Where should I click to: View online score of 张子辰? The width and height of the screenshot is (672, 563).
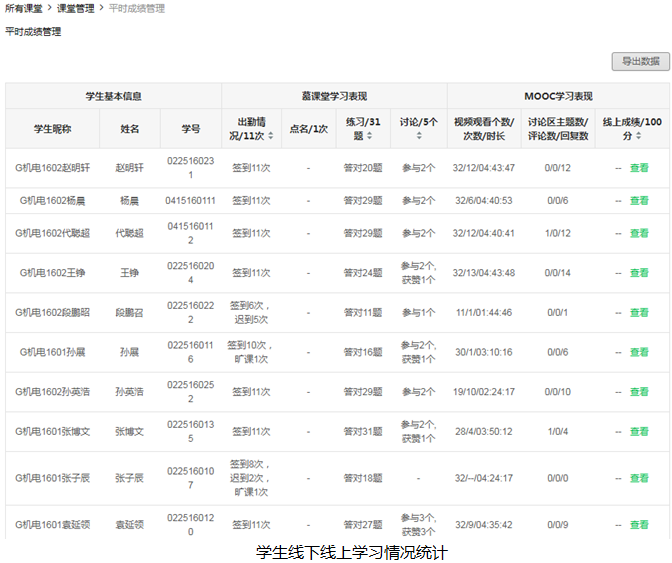[x=639, y=478]
